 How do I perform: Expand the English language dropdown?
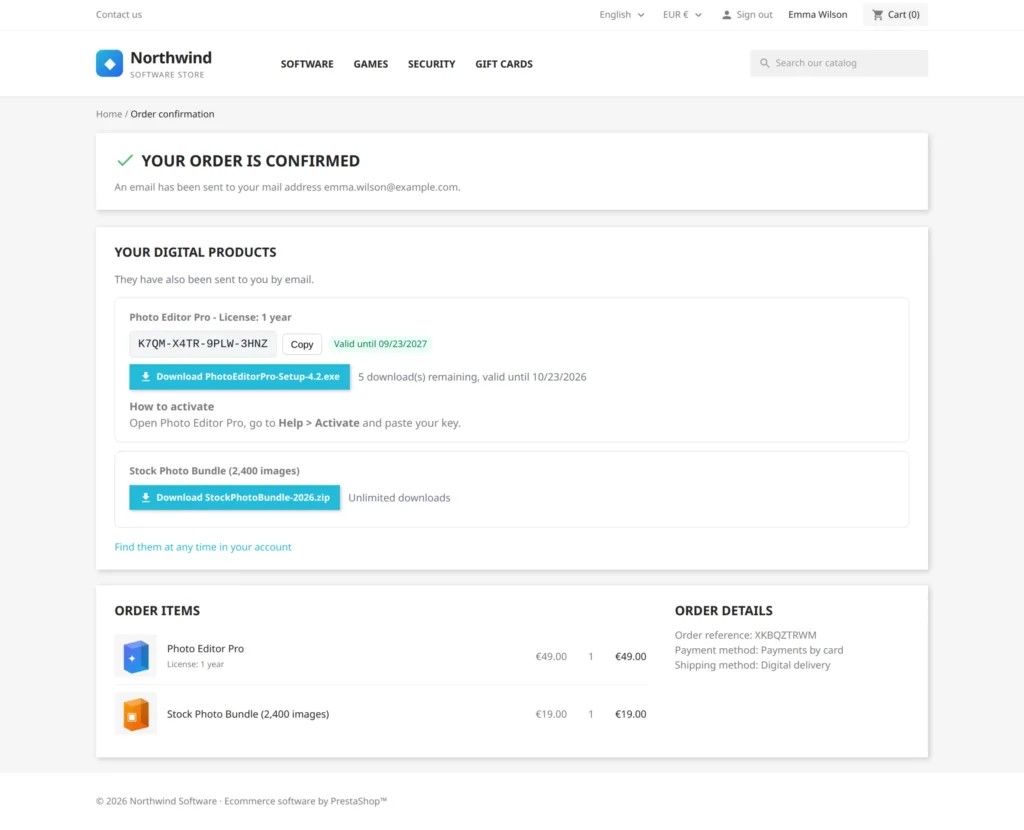tap(622, 14)
